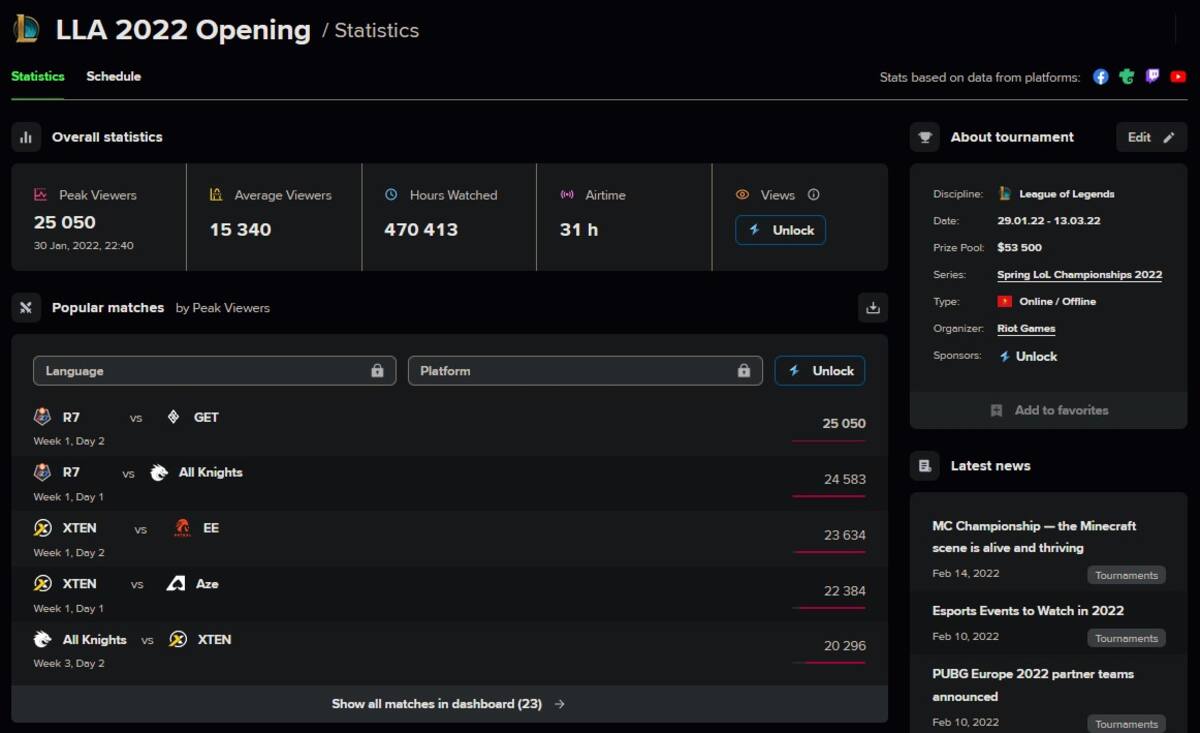Unlock the Views statistic

(781, 230)
